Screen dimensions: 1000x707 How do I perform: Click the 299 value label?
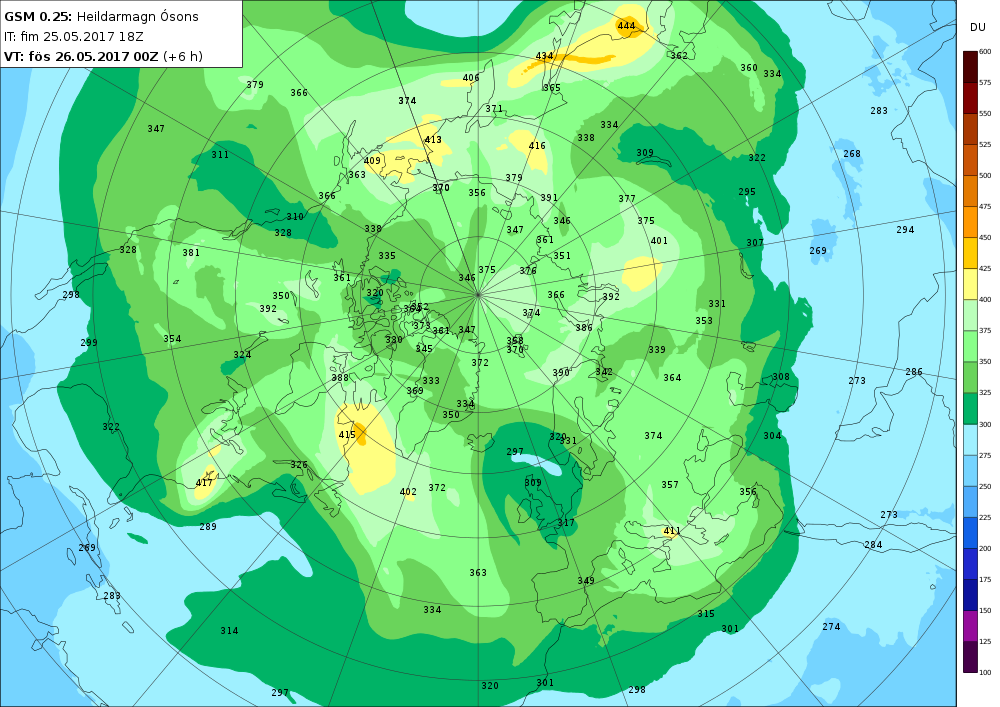[89, 343]
